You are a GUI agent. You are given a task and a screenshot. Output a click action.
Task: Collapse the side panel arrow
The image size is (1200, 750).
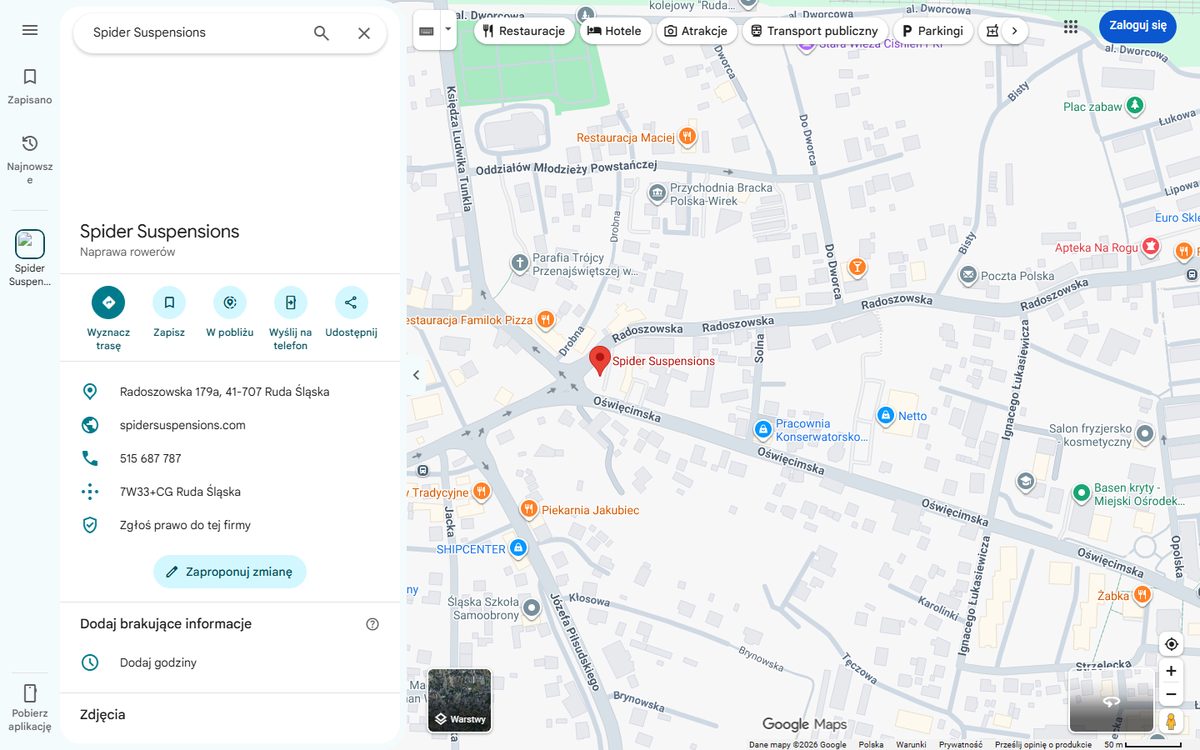(x=416, y=375)
